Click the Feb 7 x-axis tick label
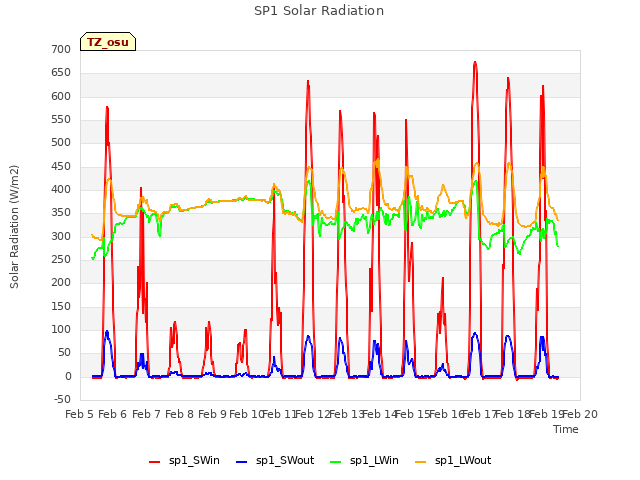 pyautogui.click(x=146, y=414)
